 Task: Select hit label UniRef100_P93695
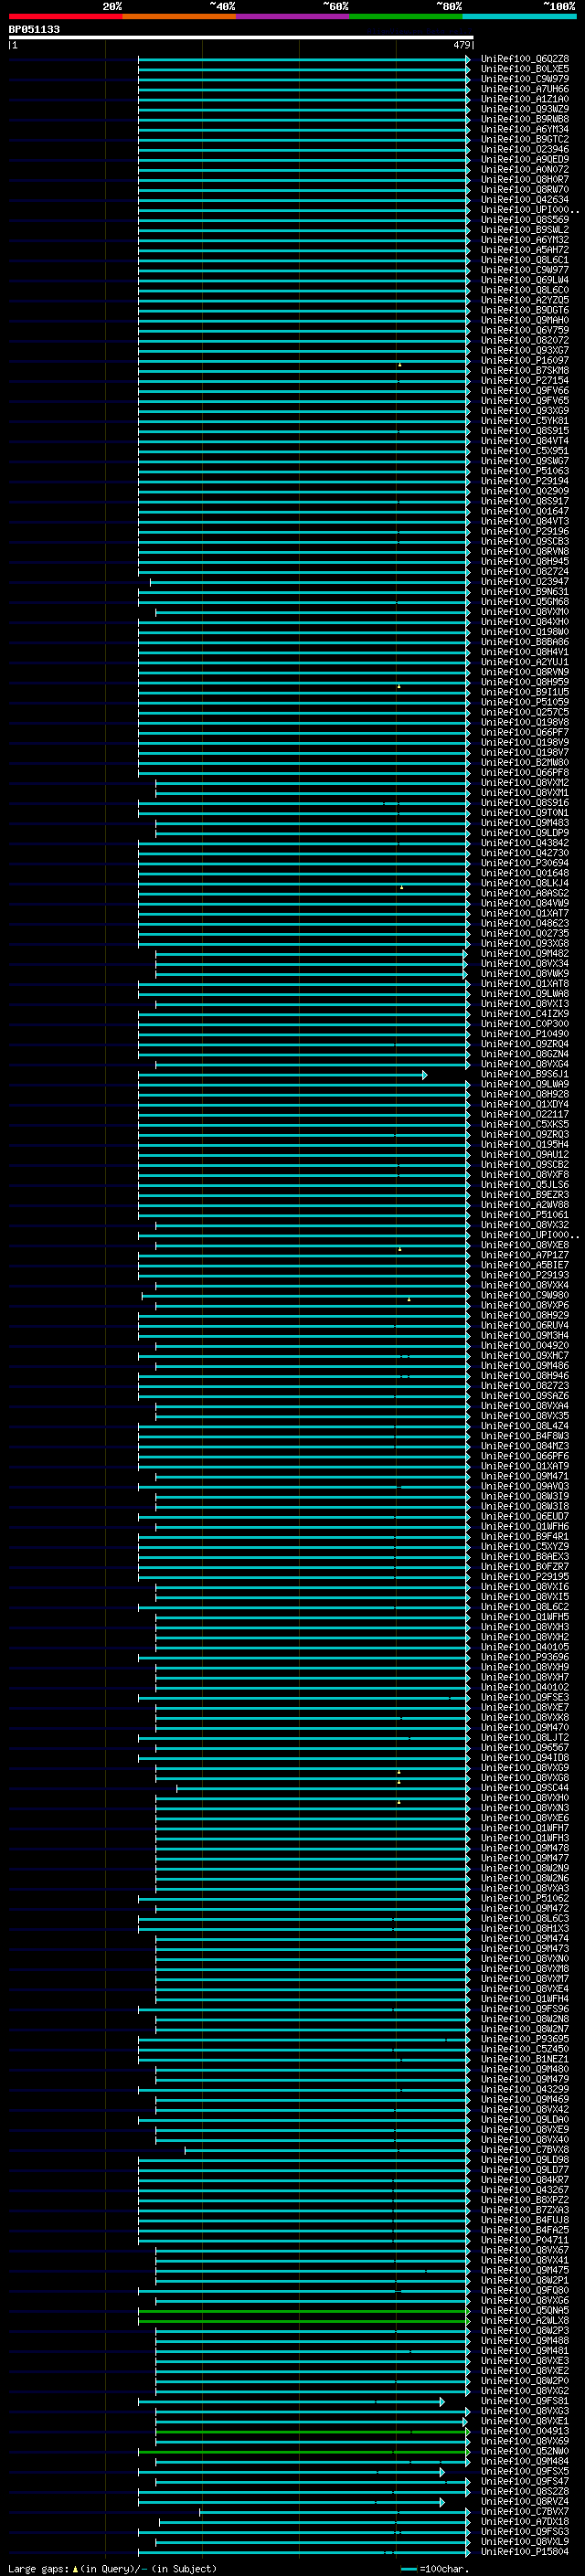[x=525, y=2039]
